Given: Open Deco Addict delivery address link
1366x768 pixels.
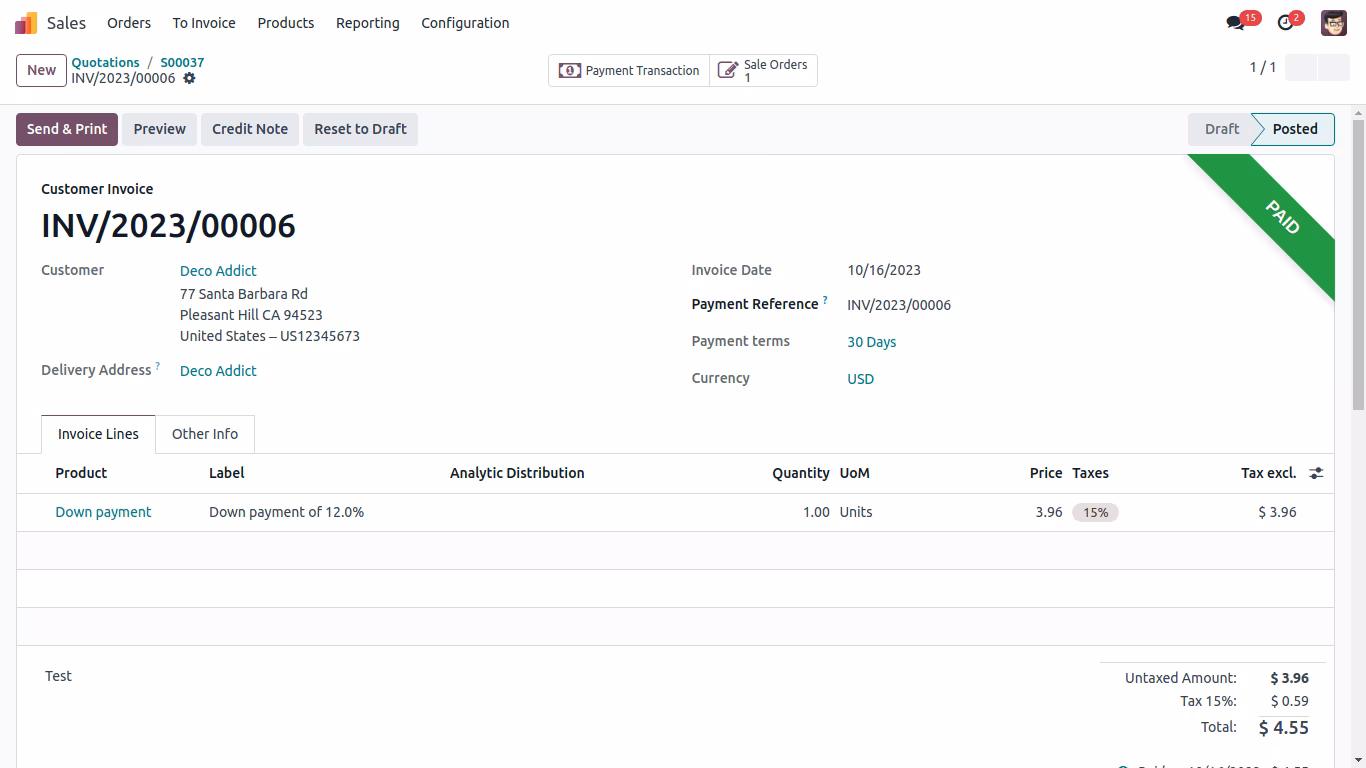Looking at the screenshot, I should coord(218,371).
